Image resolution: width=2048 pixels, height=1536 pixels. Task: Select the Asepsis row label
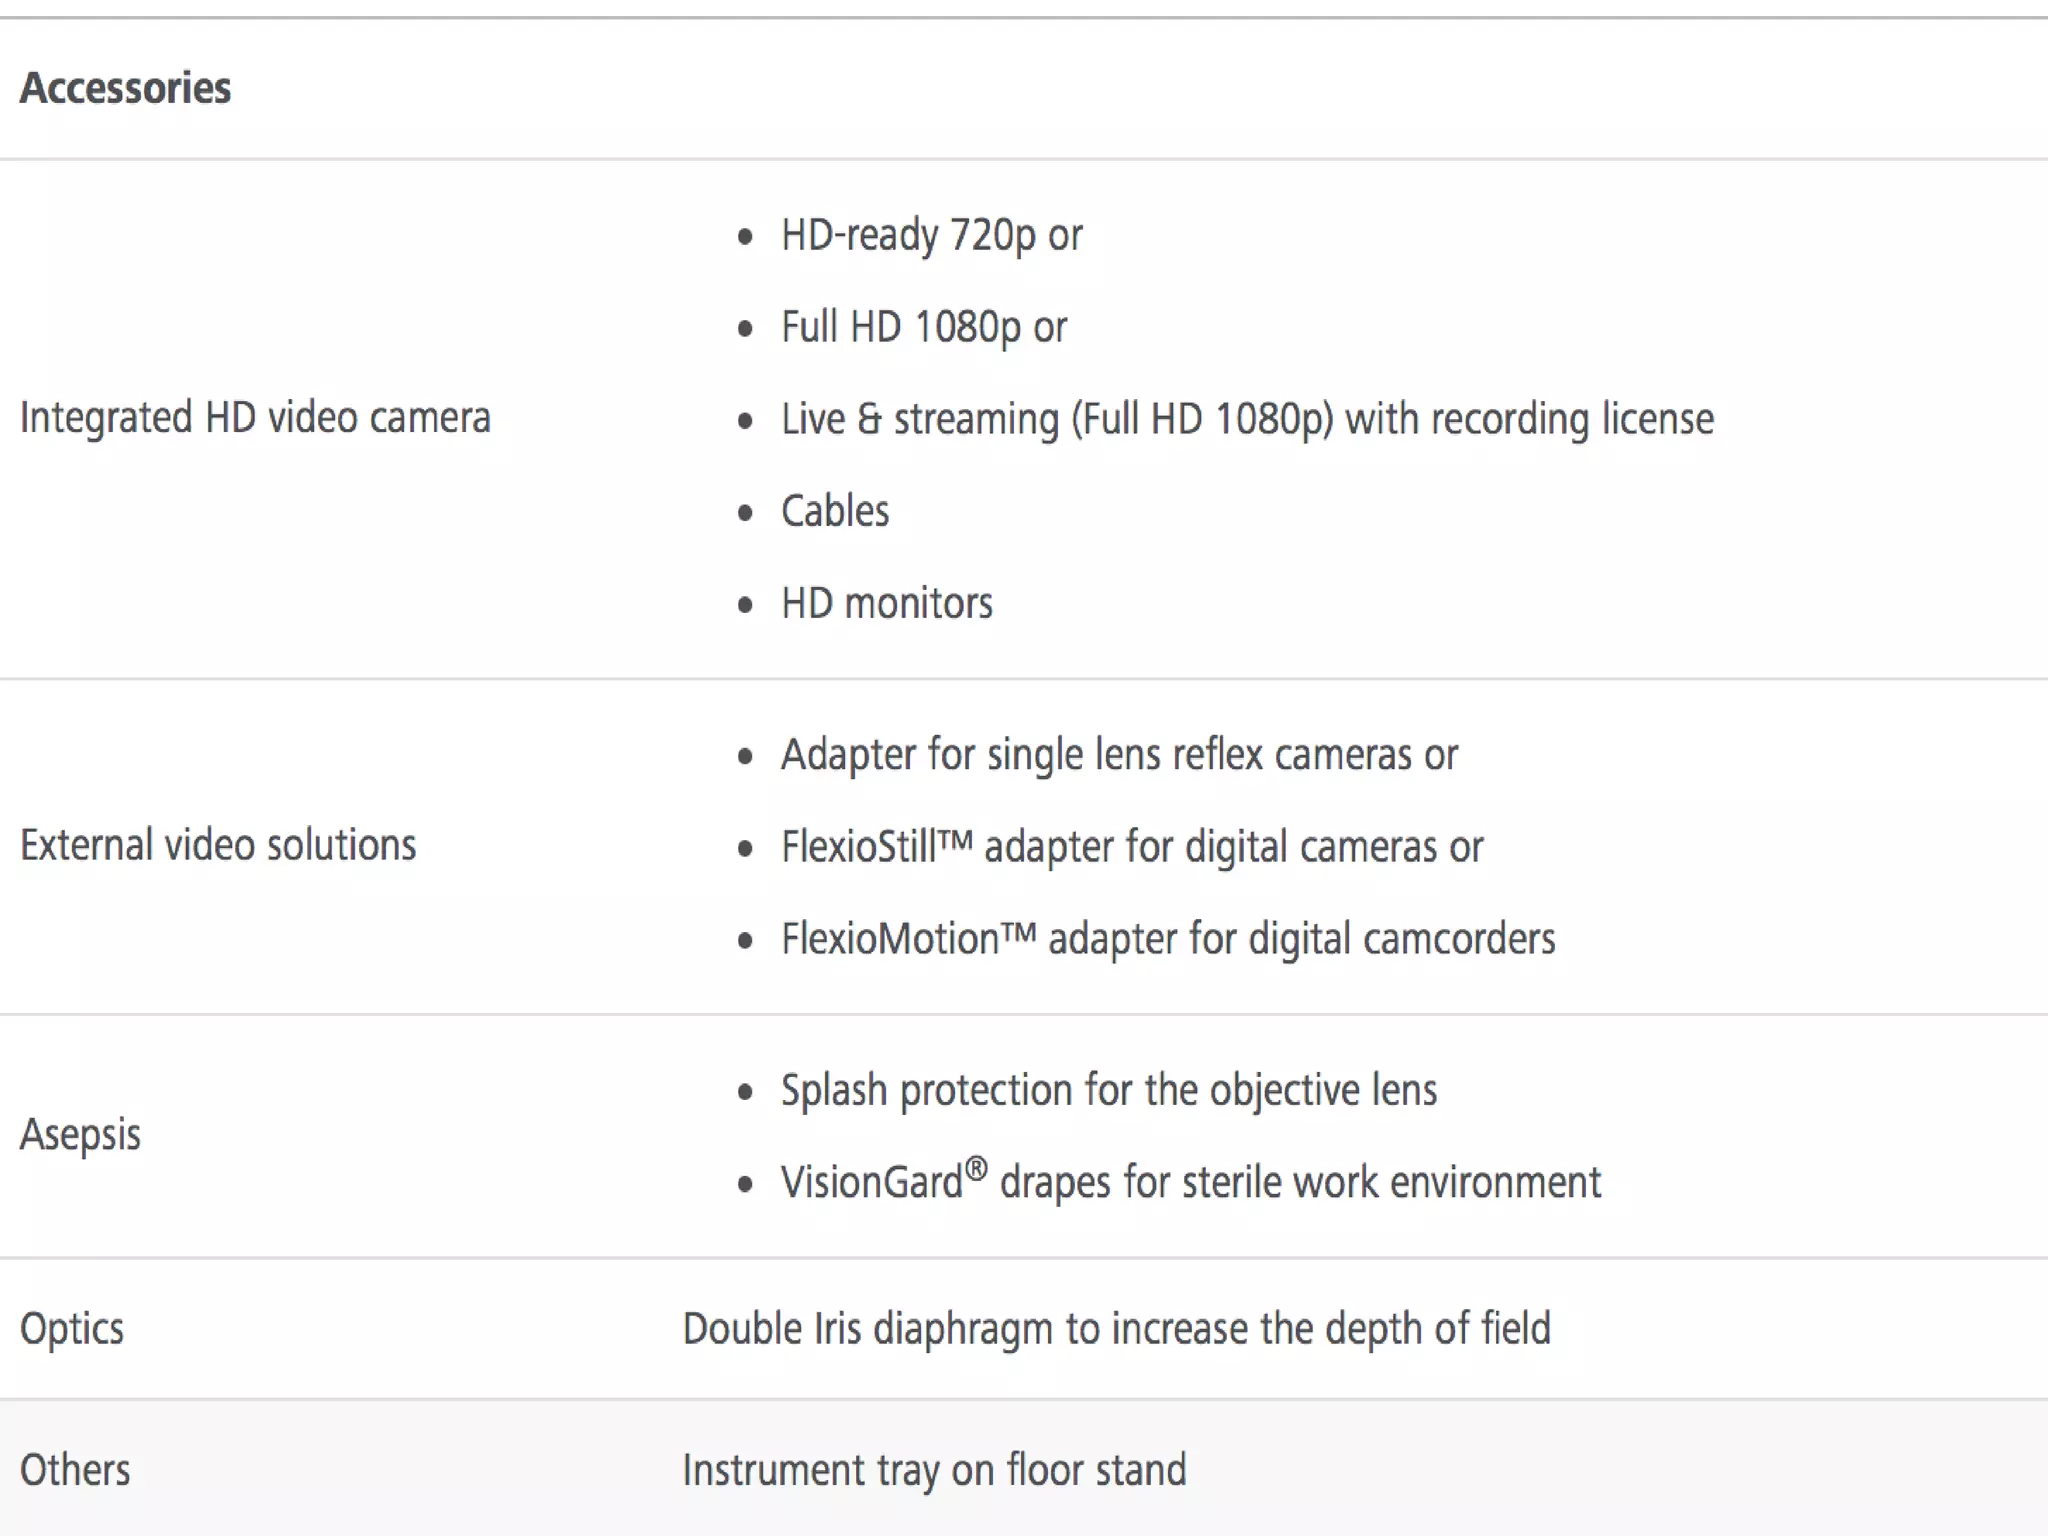click(x=80, y=1135)
